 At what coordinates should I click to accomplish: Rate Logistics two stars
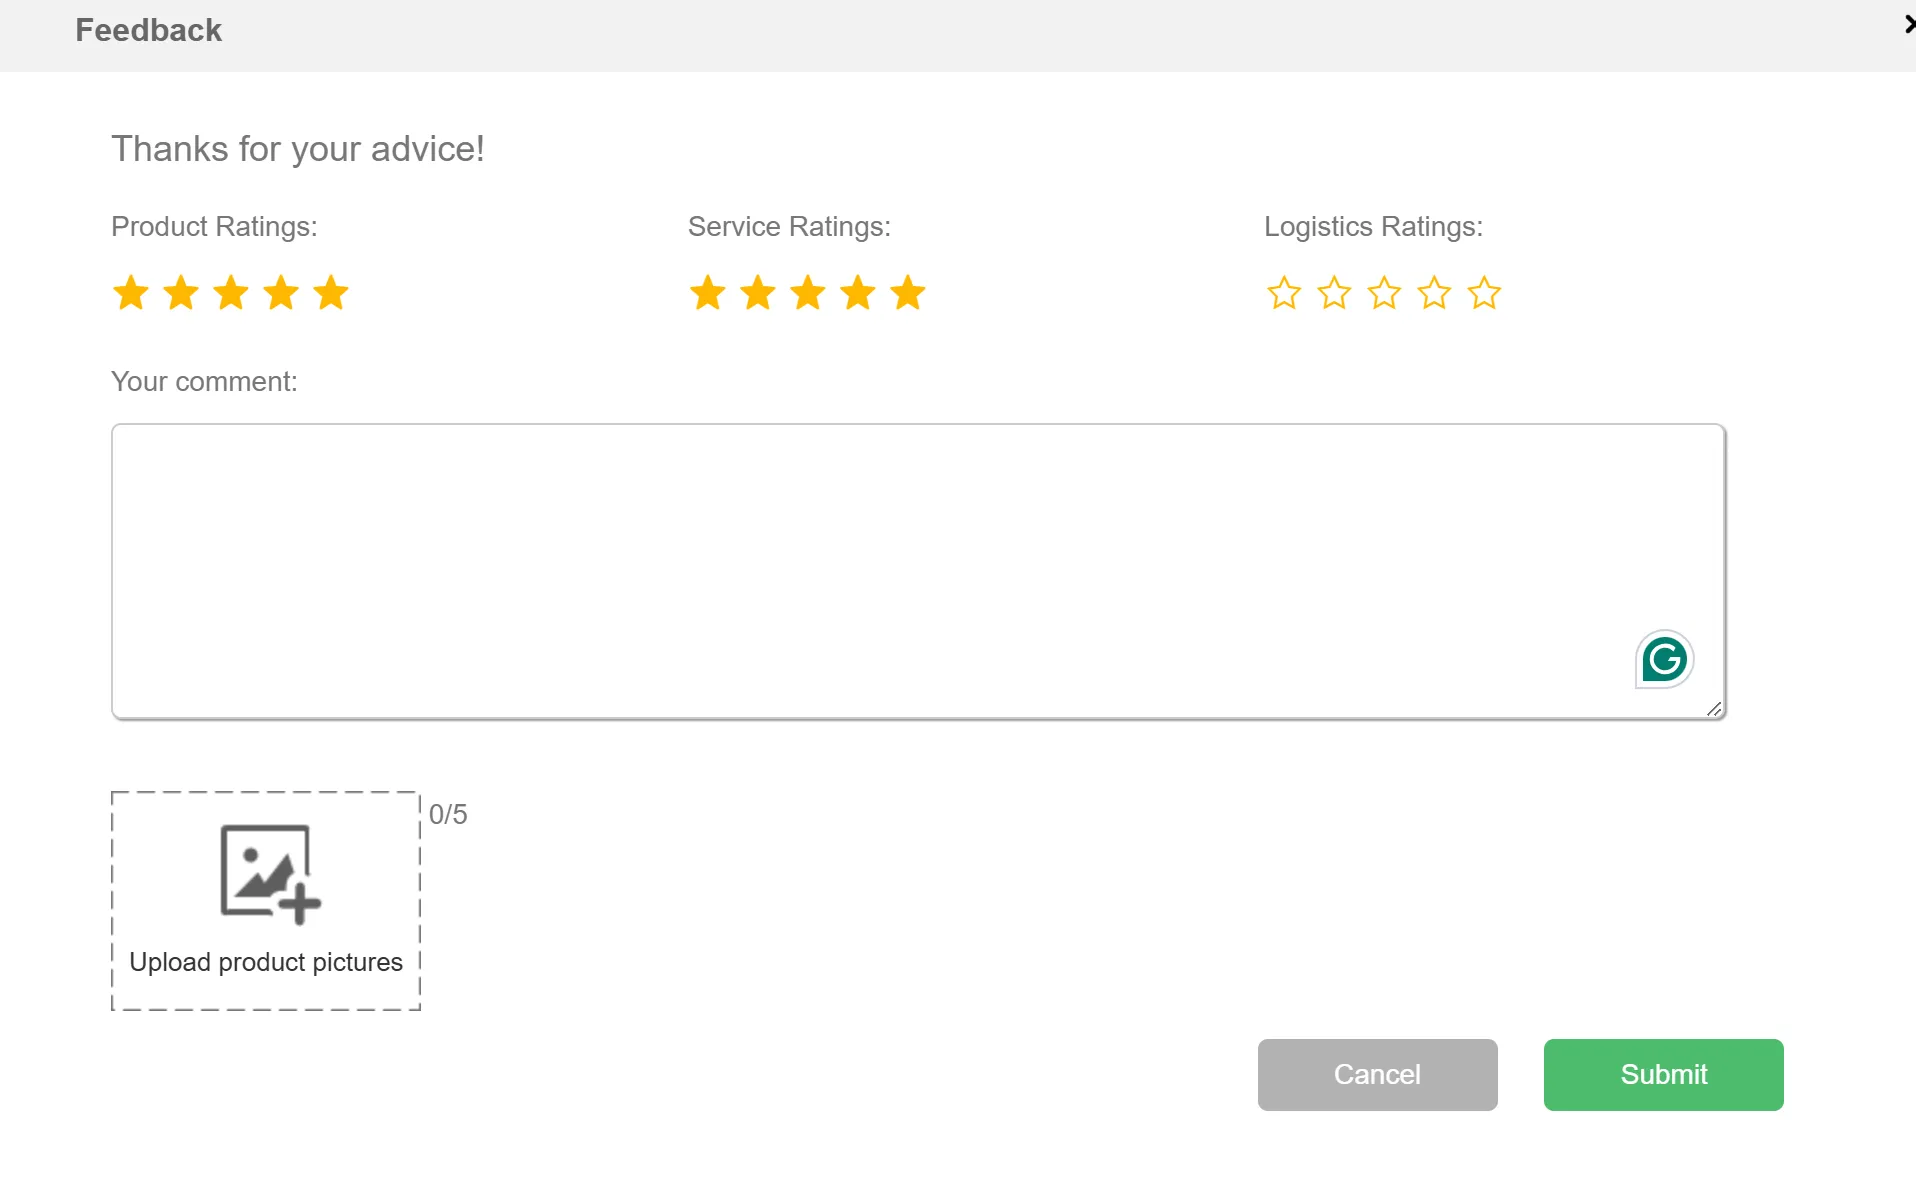[x=1334, y=294]
